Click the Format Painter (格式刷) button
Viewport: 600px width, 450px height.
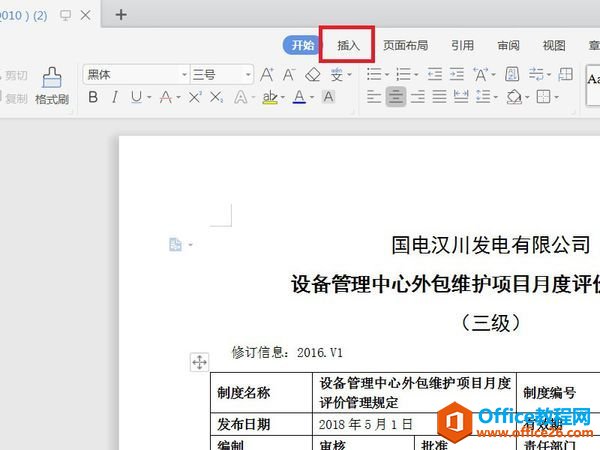(x=51, y=87)
